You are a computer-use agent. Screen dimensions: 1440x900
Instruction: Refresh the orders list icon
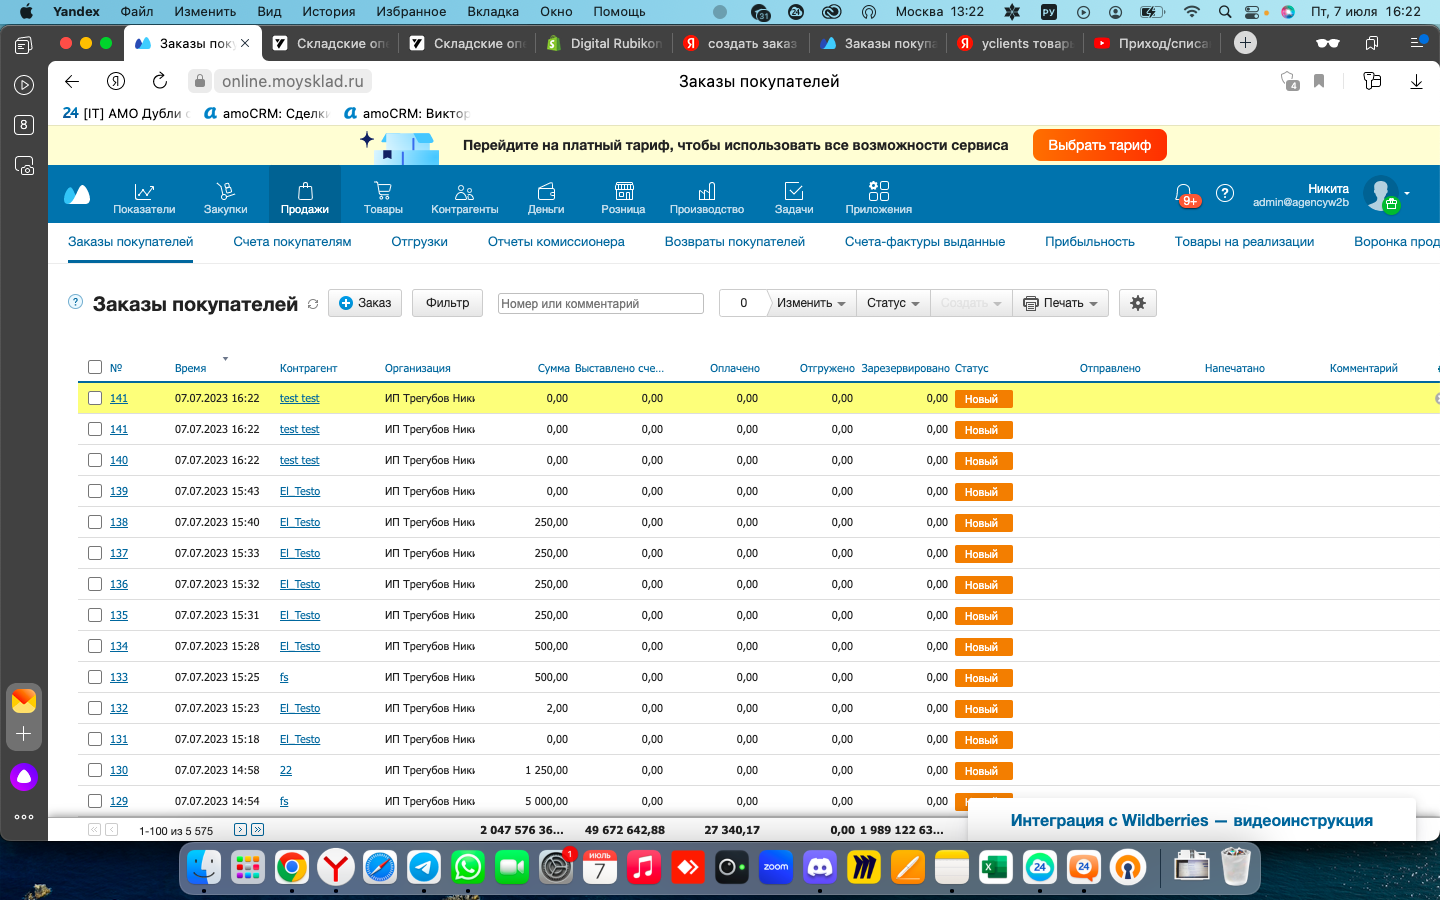(x=313, y=304)
